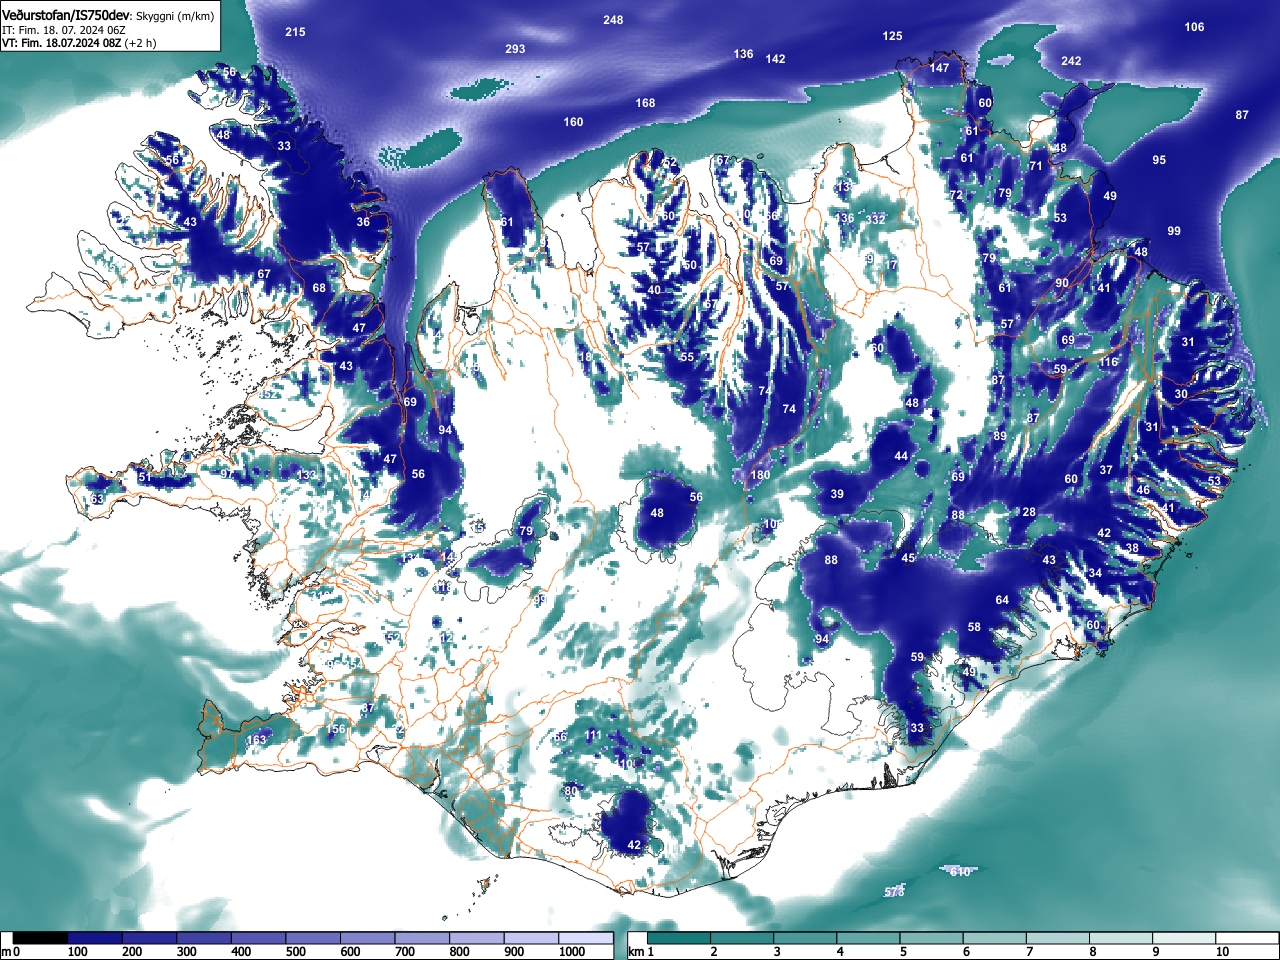Click visibility value 106 in top-right corner

point(1195,27)
